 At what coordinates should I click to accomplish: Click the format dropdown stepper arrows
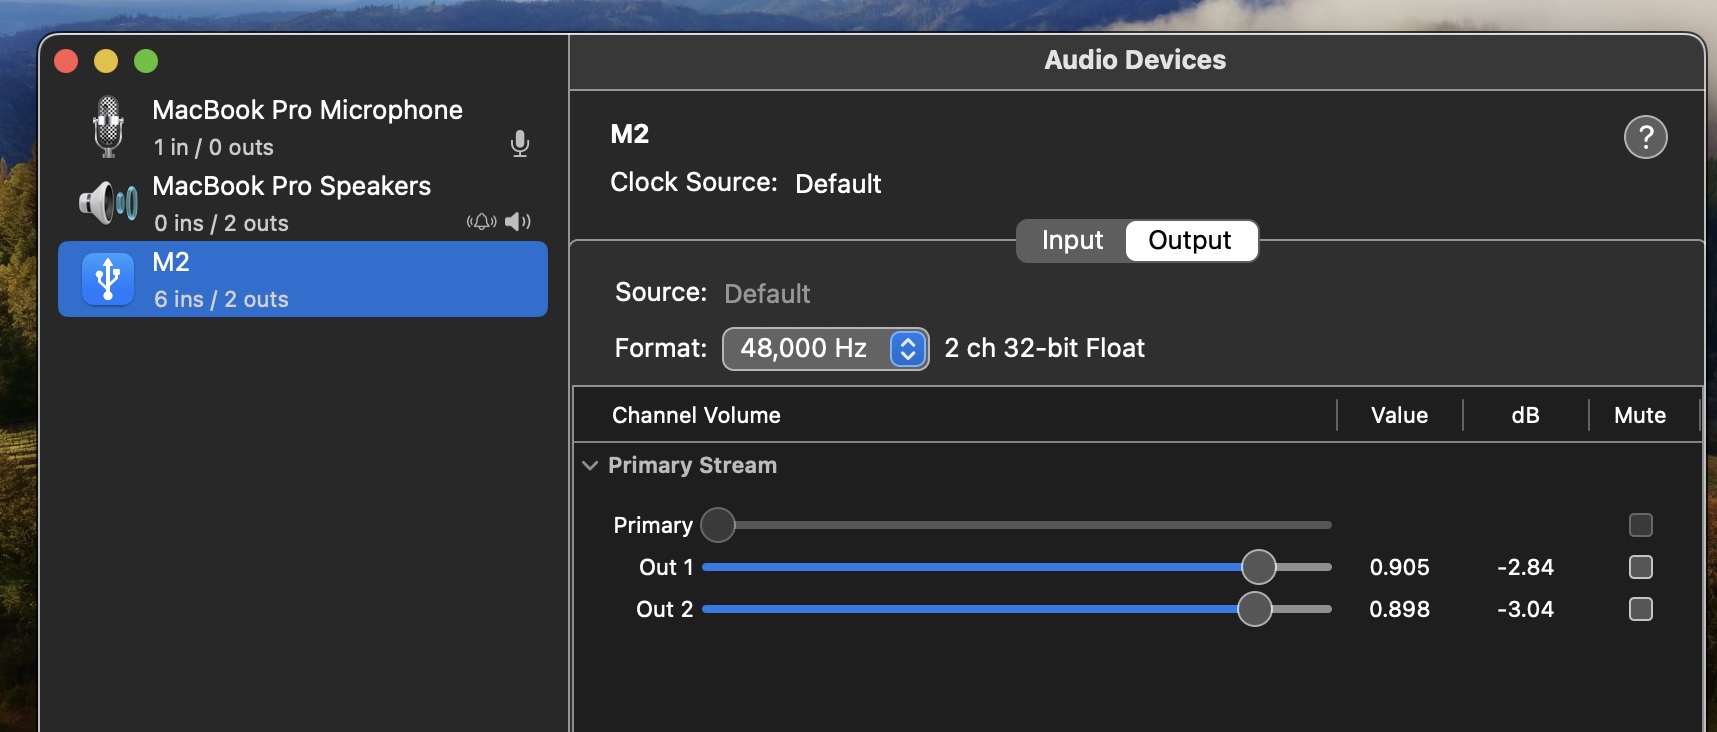tap(908, 348)
